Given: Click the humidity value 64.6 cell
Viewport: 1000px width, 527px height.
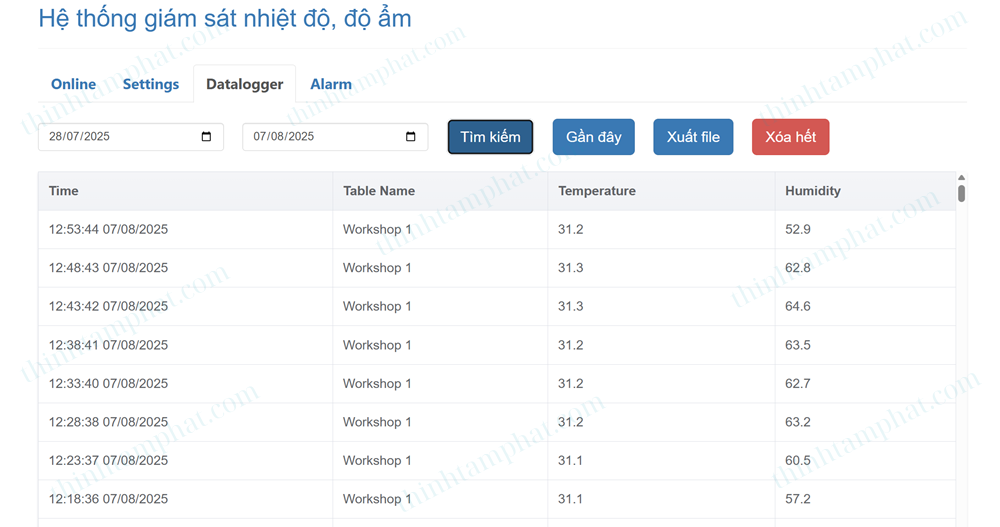Looking at the screenshot, I should (x=797, y=306).
